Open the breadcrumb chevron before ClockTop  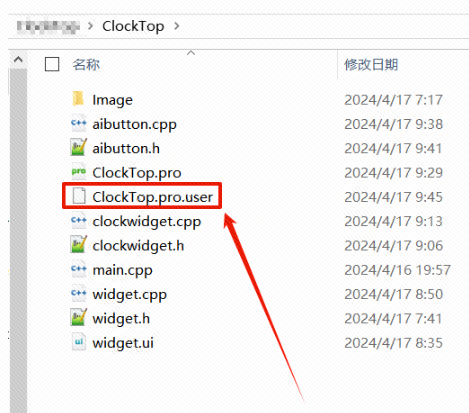click(90, 26)
